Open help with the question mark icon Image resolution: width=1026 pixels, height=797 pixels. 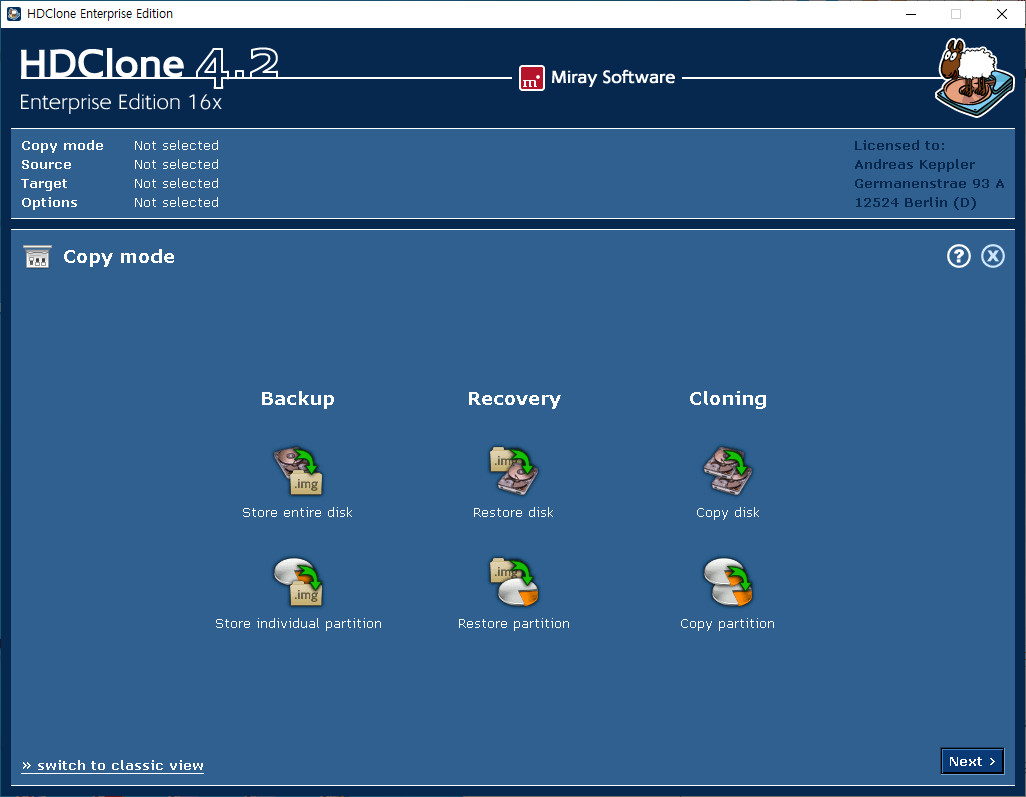tap(959, 256)
